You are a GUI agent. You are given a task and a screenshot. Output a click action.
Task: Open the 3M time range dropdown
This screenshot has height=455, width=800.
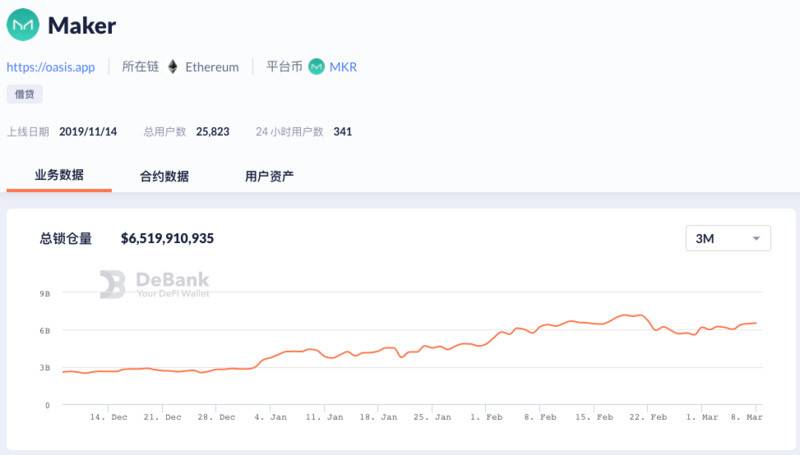727,238
